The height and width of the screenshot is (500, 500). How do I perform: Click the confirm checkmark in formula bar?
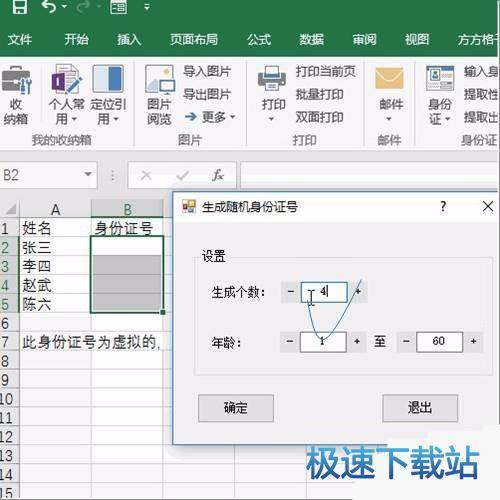[x=183, y=175]
